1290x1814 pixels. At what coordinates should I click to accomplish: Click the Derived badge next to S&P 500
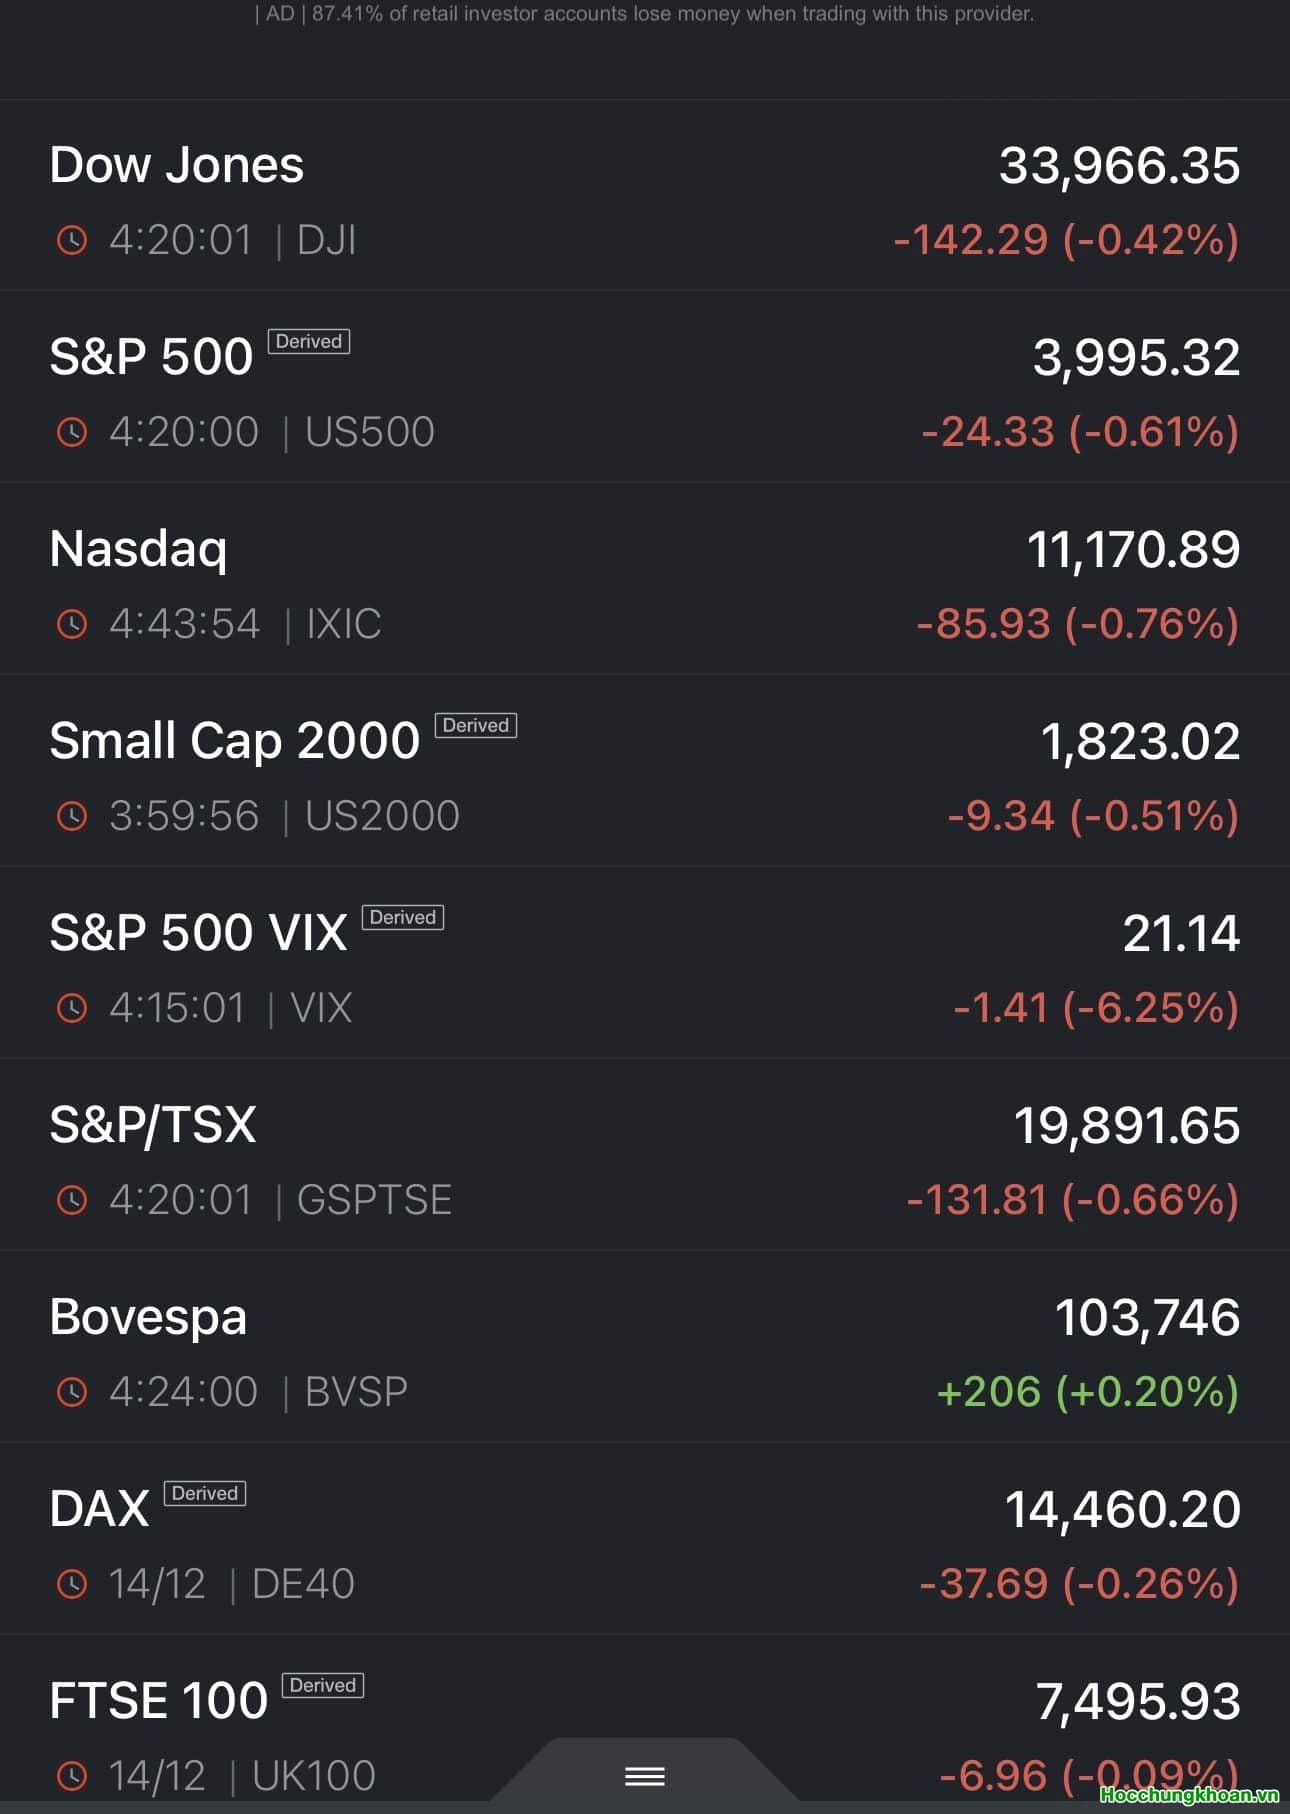[309, 342]
